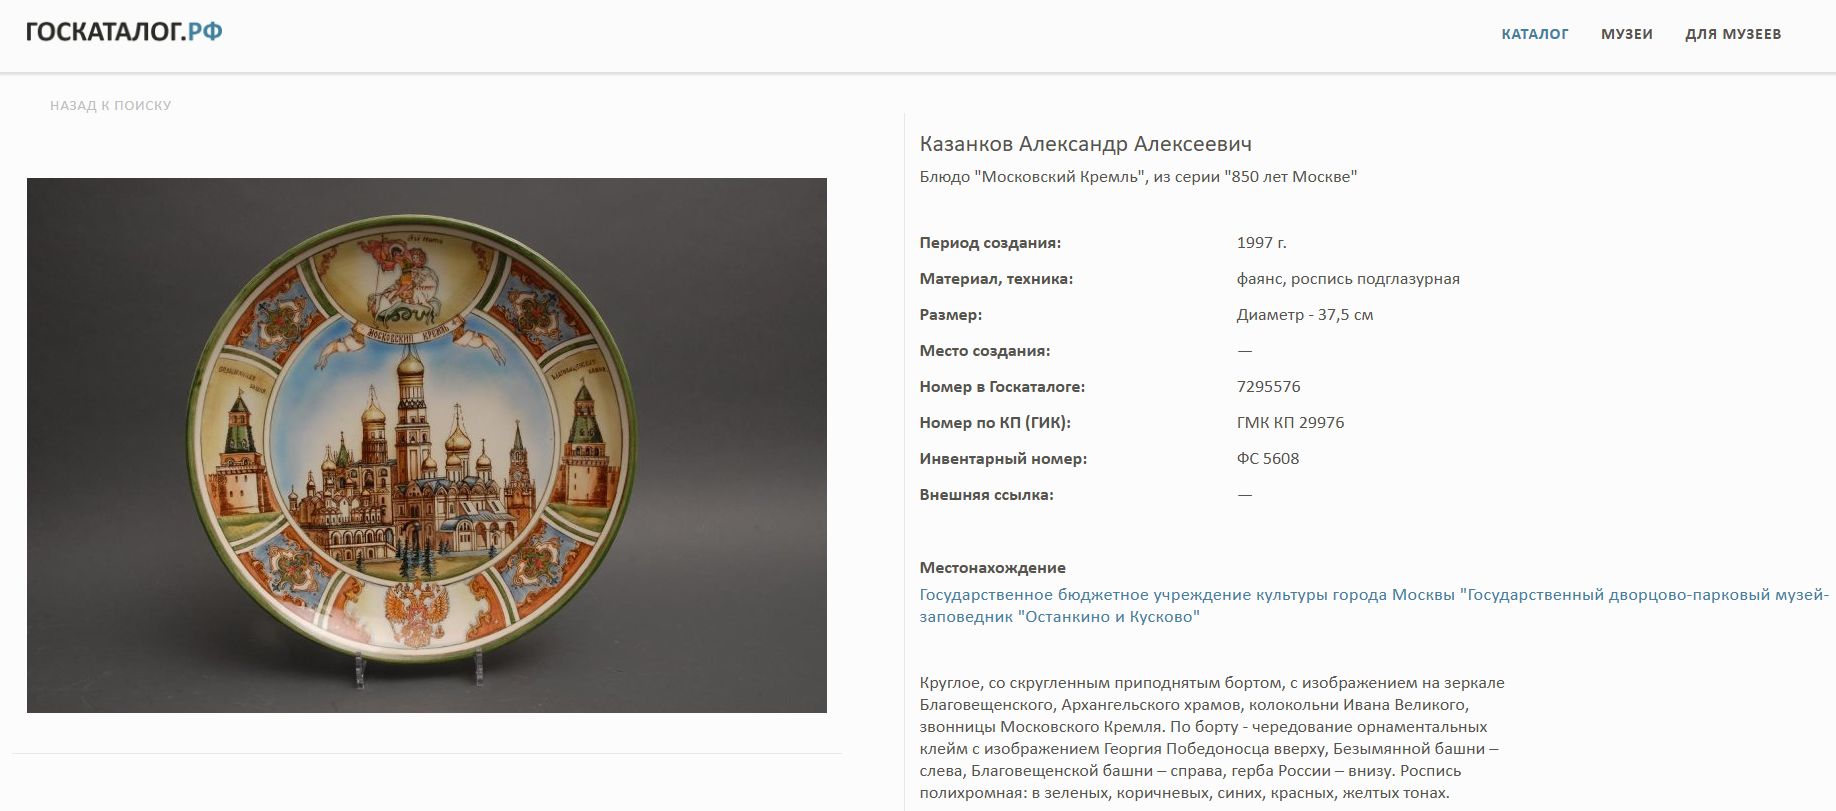The width and height of the screenshot is (1836, 811).
Task: Select Госкаталог number 7295576
Action: (1268, 387)
